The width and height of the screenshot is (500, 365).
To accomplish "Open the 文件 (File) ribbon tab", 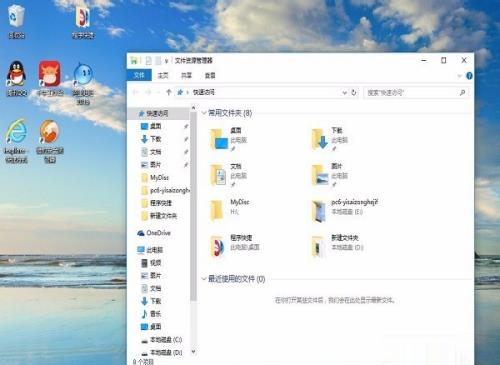I will (x=139, y=75).
